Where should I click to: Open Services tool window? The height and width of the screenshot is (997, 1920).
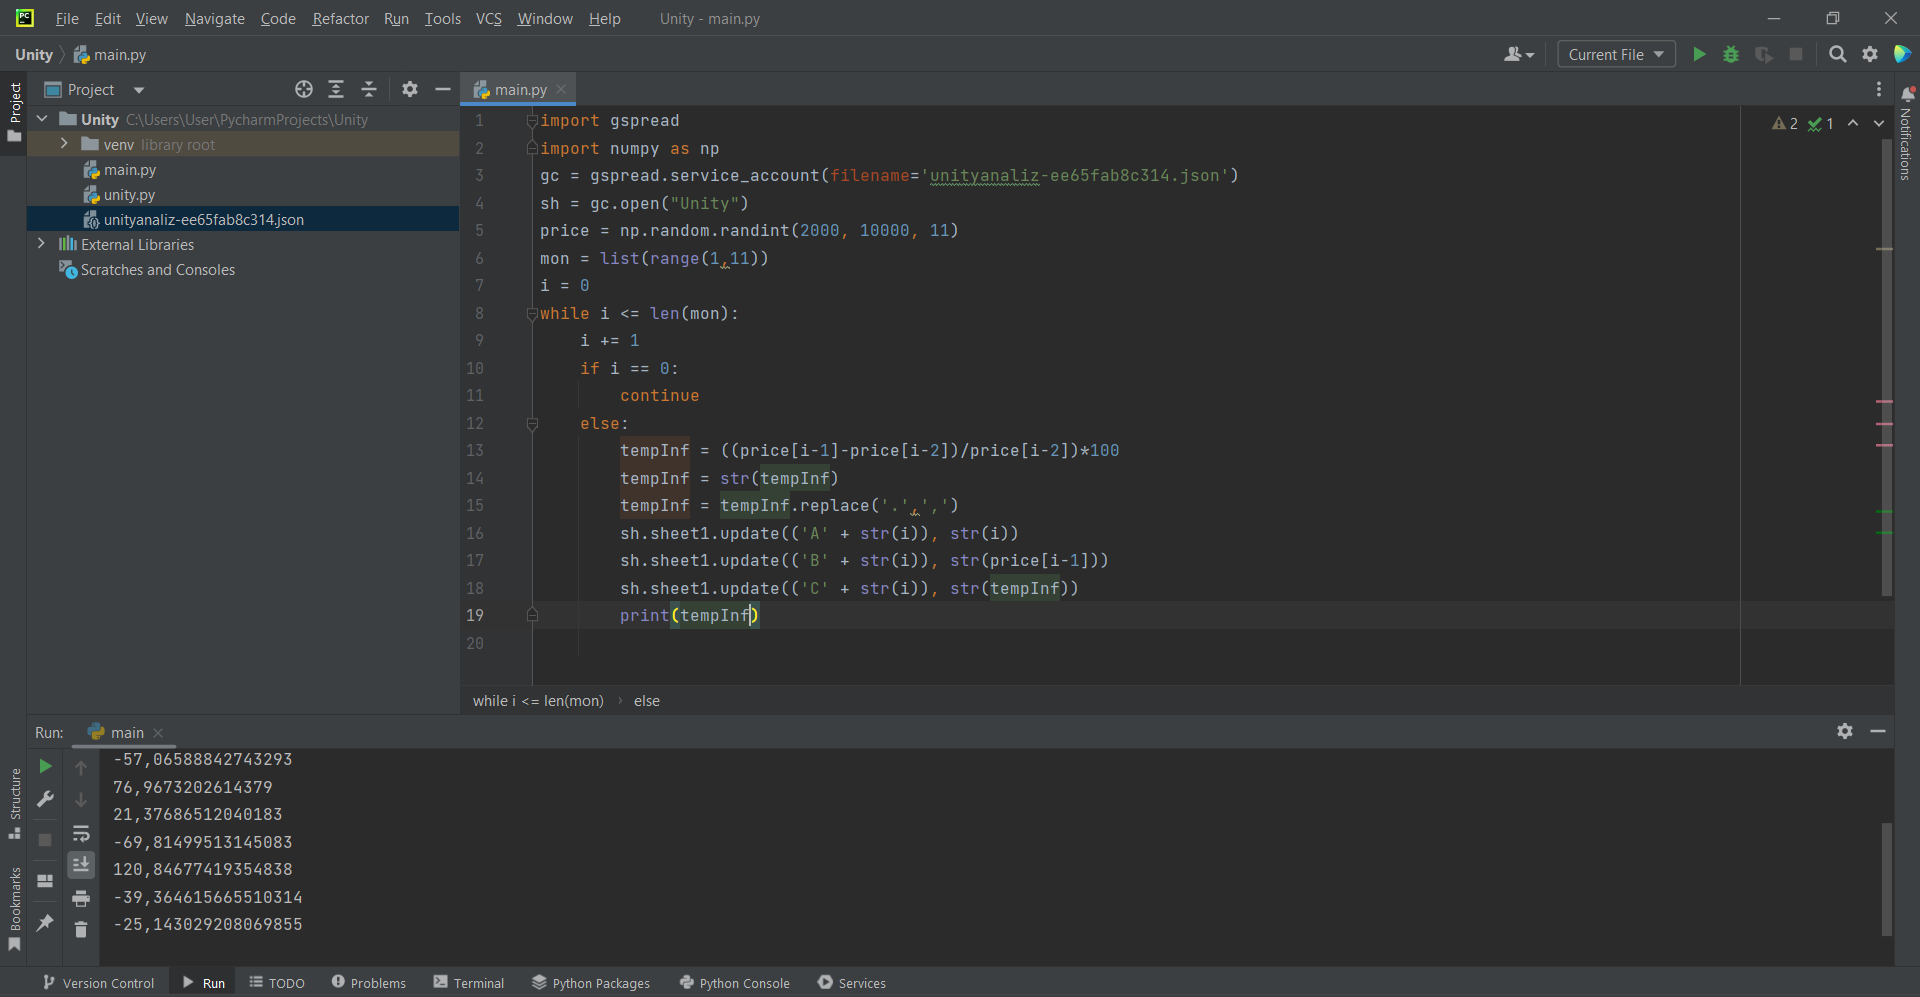(852, 983)
